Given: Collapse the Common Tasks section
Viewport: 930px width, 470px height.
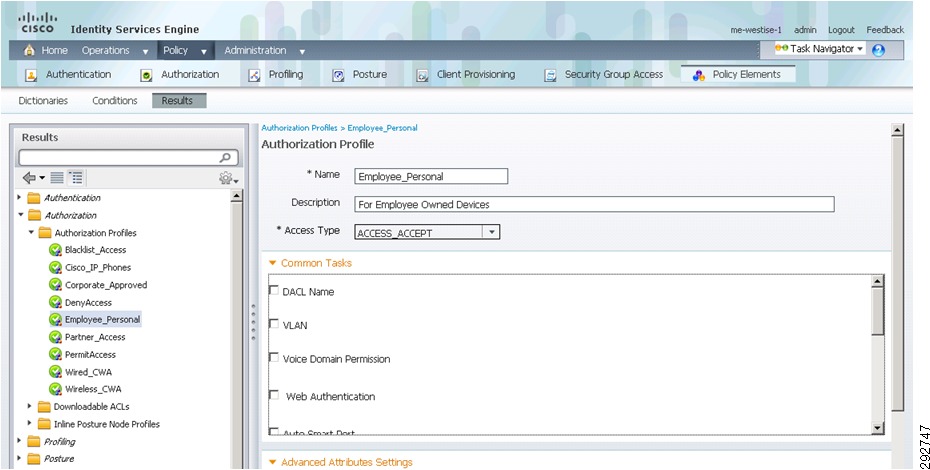Looking at the screenshot, I should pyautogui.click(x=272, y=263).
